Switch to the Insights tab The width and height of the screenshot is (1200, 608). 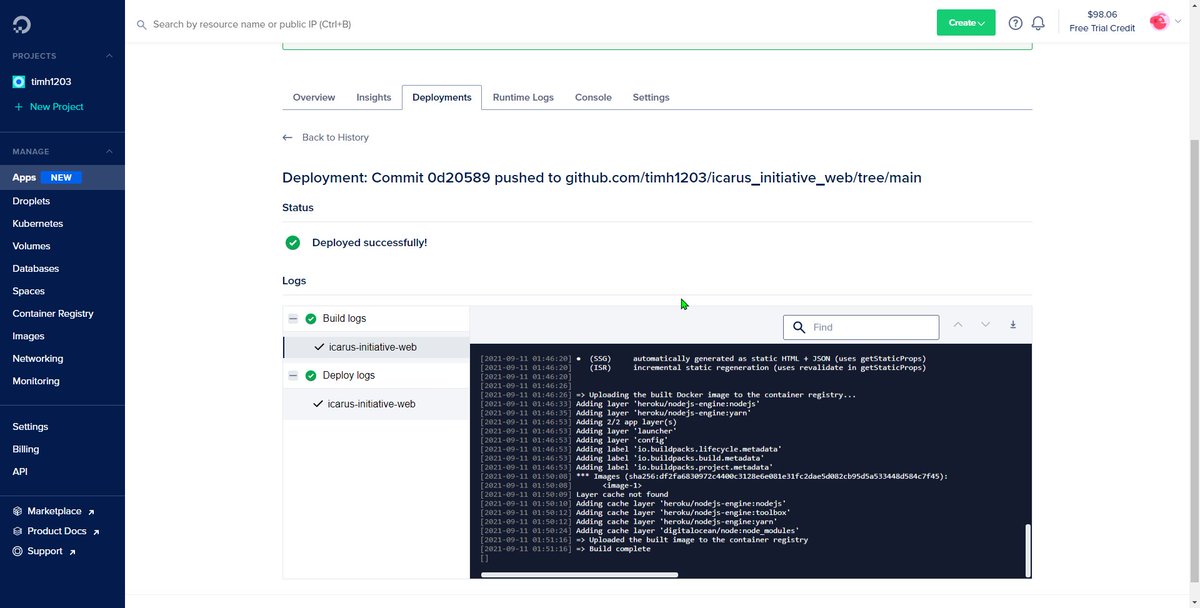374,97
